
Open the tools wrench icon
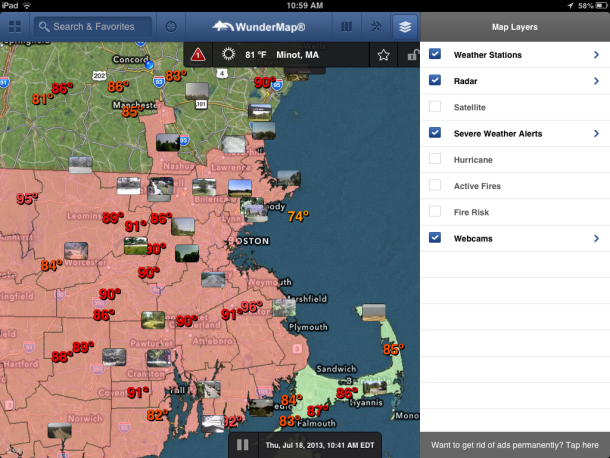pyautogui.click(x=376, y=27)
